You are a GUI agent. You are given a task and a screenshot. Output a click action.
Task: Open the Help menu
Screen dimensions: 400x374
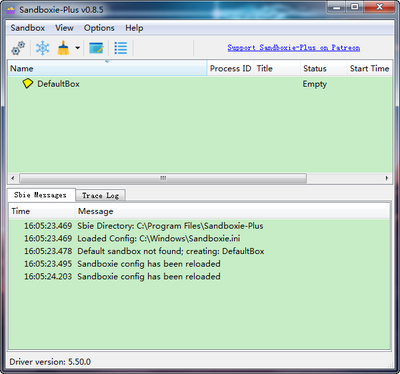pyautogui.click(x=134, y=28)
